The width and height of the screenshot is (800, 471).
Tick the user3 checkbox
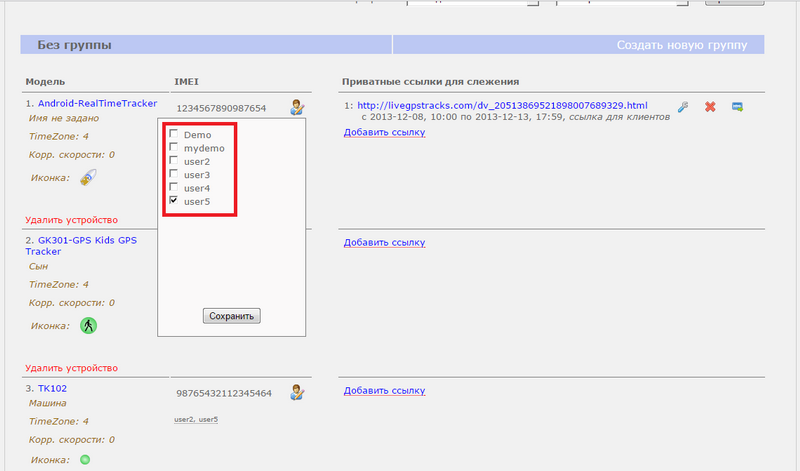click(x=174, y=175)
